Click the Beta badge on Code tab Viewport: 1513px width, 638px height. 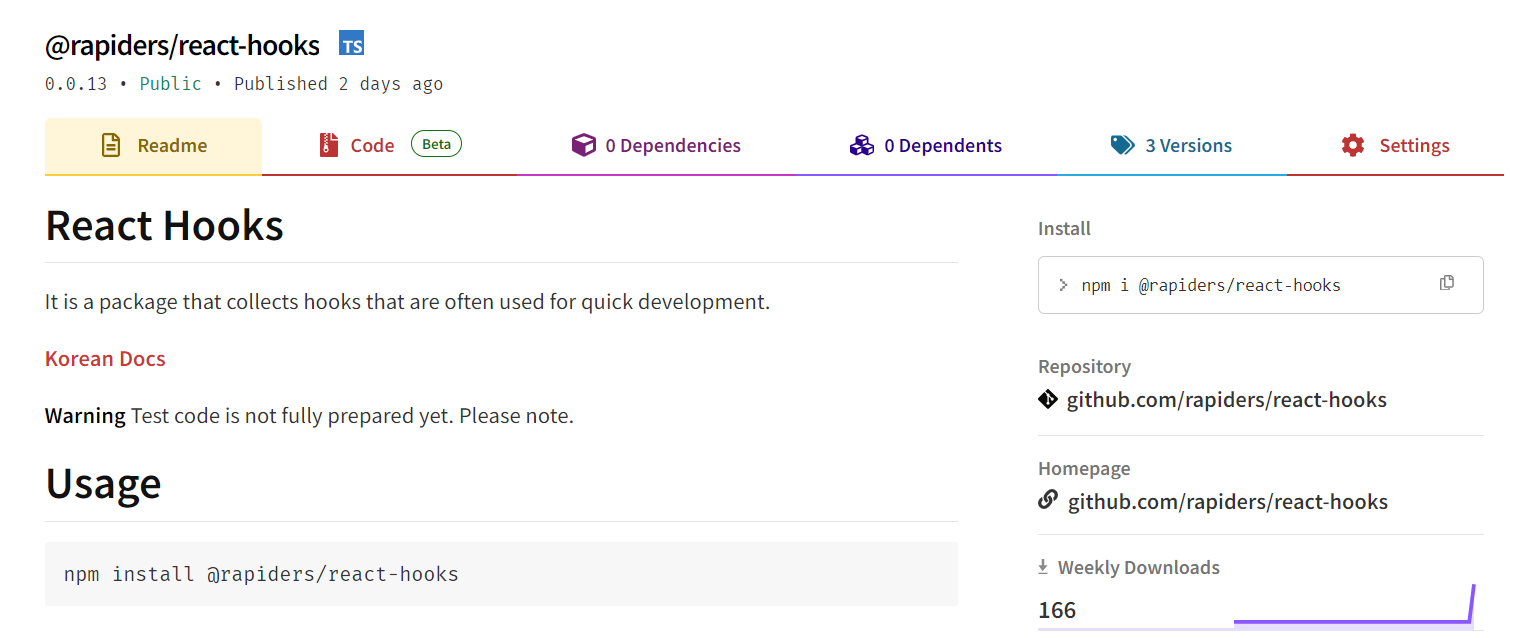click(x=436, y=144)
